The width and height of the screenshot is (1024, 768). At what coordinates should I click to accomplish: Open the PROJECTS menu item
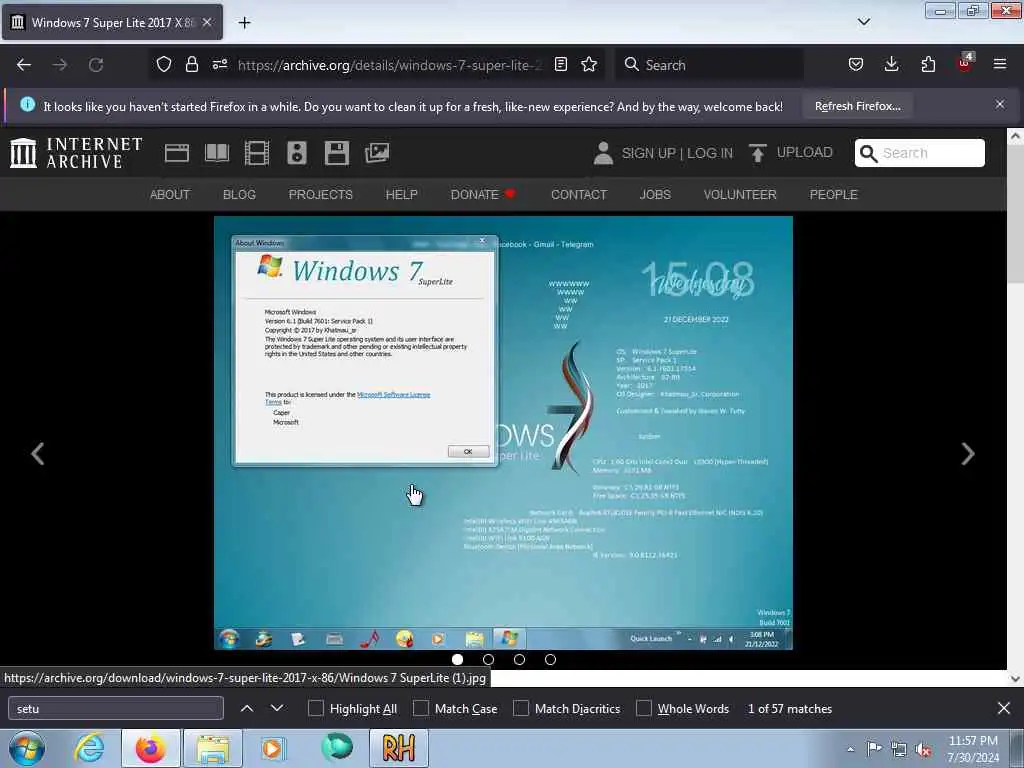(321, 195)
